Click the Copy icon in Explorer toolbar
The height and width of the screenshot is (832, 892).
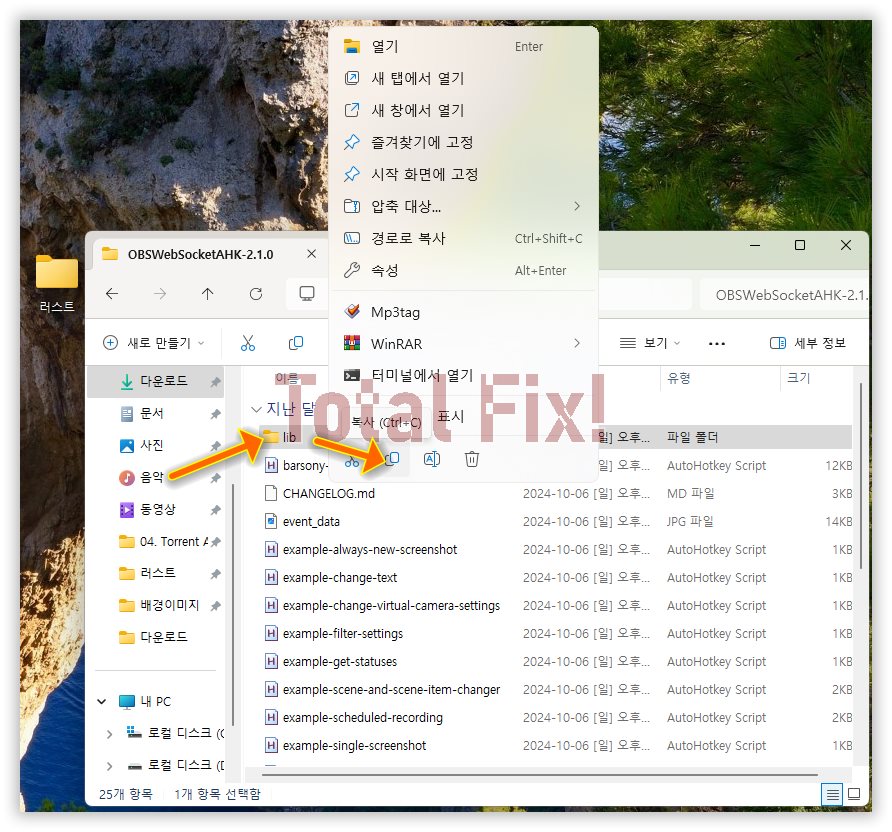pos(296,343)
